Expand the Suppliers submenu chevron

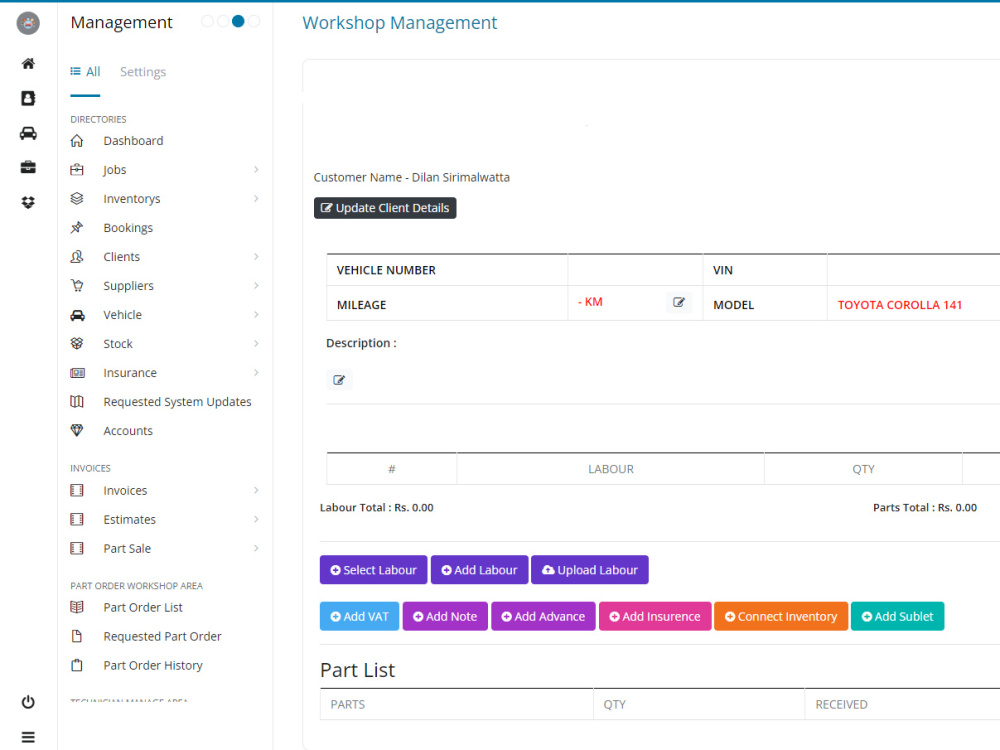coord(256,286)
